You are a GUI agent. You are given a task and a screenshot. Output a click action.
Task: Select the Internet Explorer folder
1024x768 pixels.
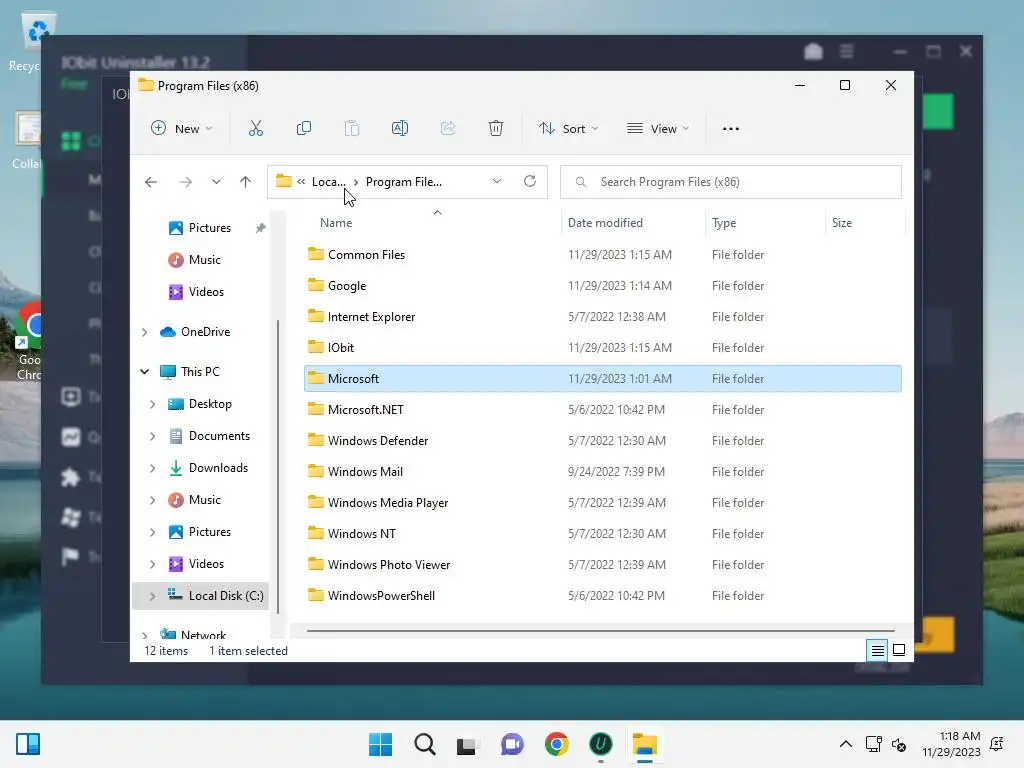tap(603, 317)
